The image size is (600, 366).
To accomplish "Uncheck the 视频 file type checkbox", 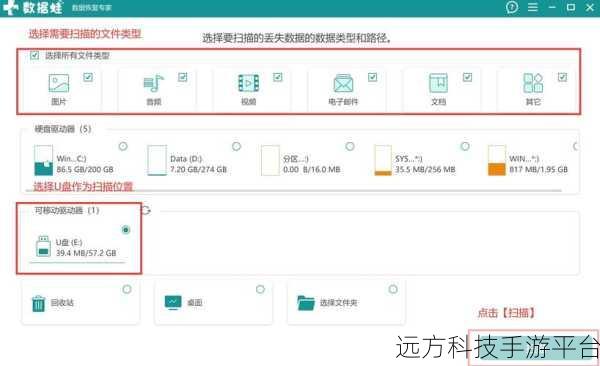I will (277, 77).
